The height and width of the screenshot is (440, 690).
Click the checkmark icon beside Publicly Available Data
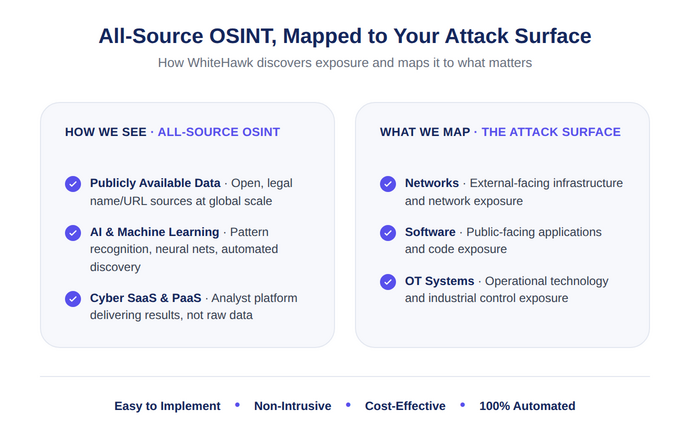pos(73,184)
